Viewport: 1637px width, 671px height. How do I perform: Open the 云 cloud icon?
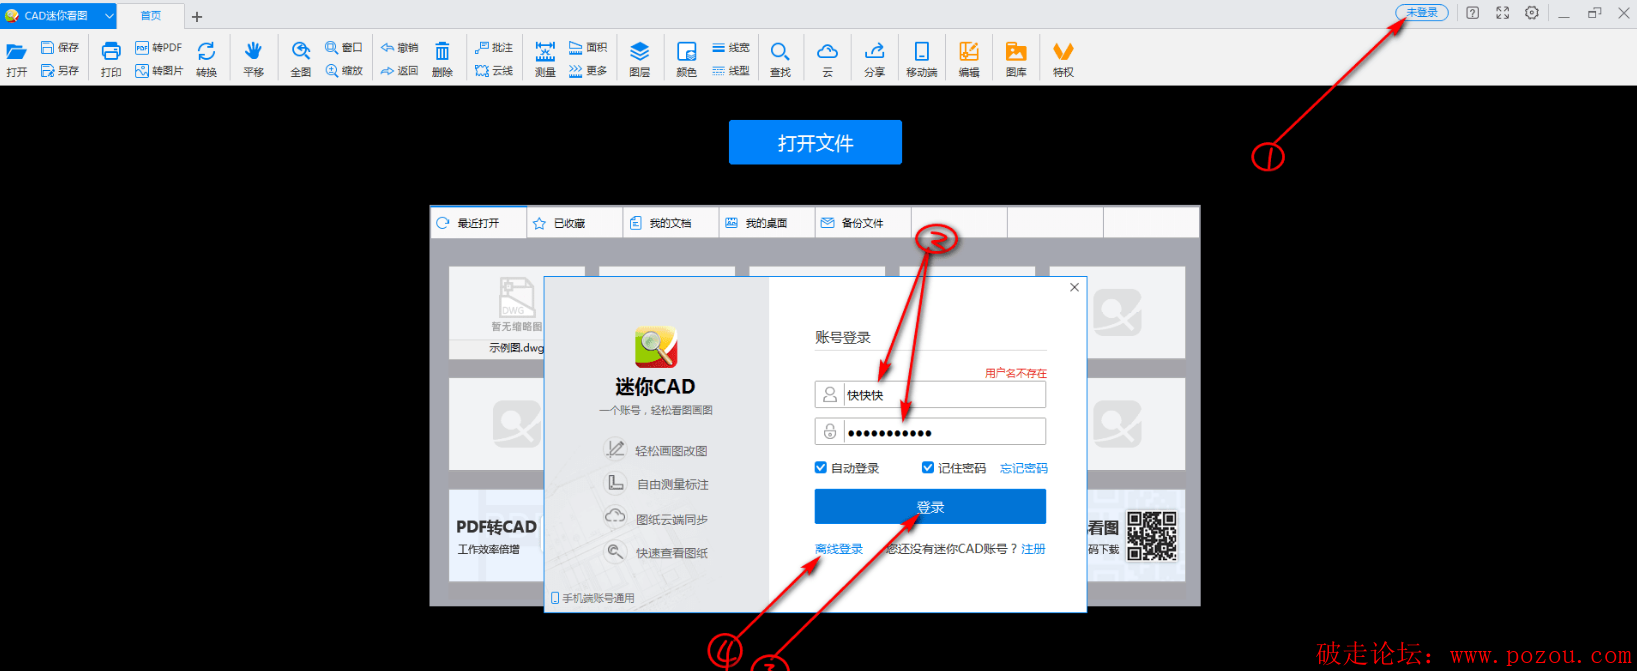click(x=827, y=59)
